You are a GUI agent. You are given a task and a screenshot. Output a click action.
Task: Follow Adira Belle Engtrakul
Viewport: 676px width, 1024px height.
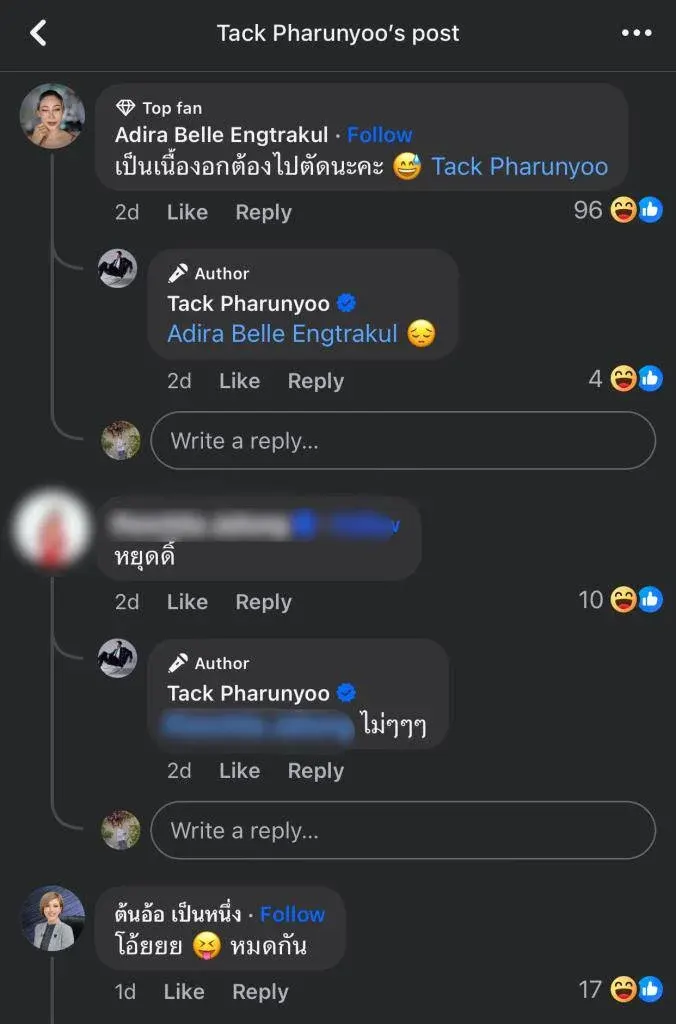pyautogui.click(x=379, y=135)
